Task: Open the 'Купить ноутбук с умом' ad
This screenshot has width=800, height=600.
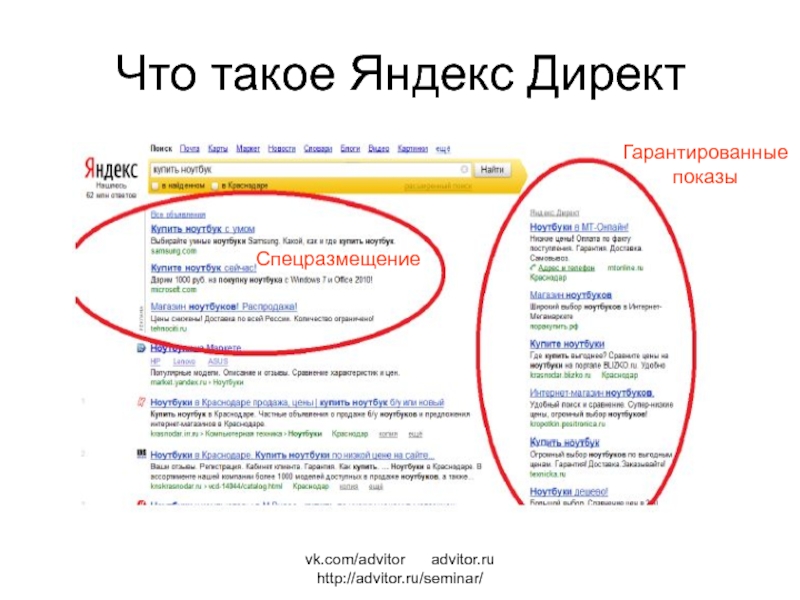Action: pos(203,229)
